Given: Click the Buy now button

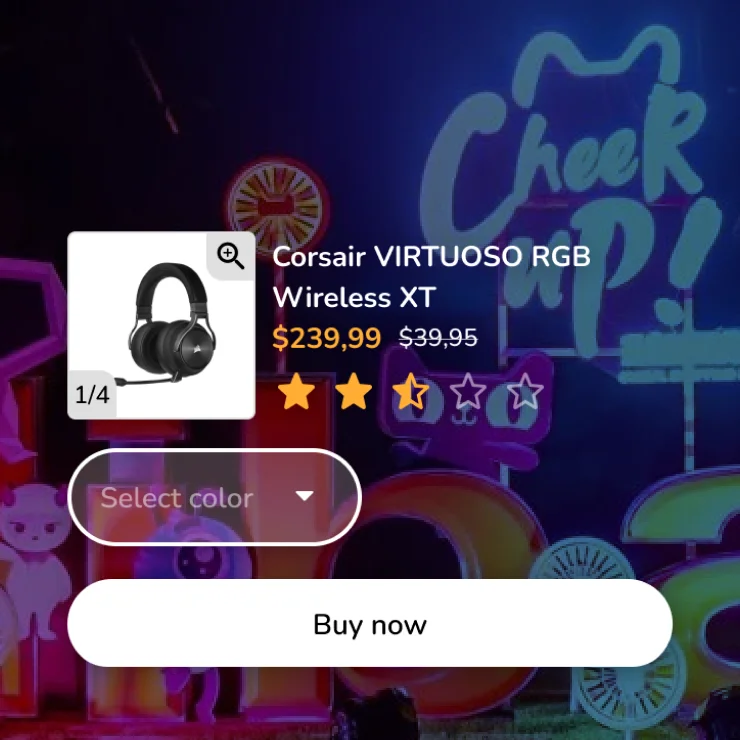Looking at the screenshot, I should click(x=370, y=623).
